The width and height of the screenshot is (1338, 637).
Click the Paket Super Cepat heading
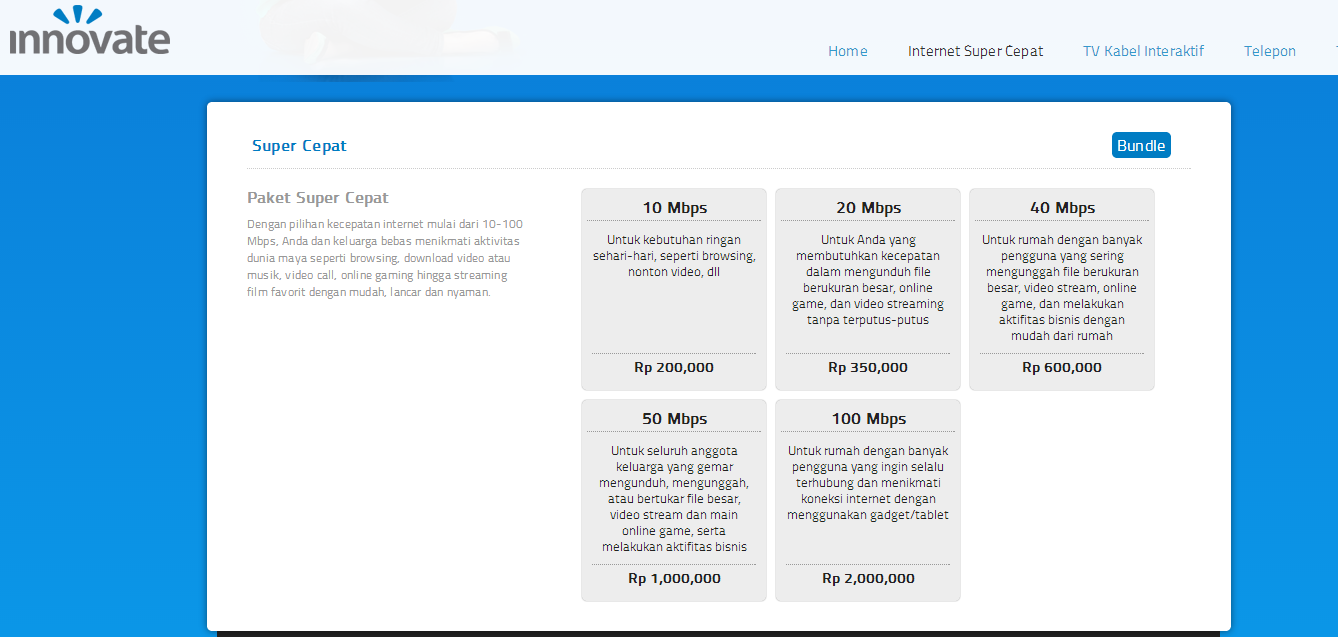point(318,198)
